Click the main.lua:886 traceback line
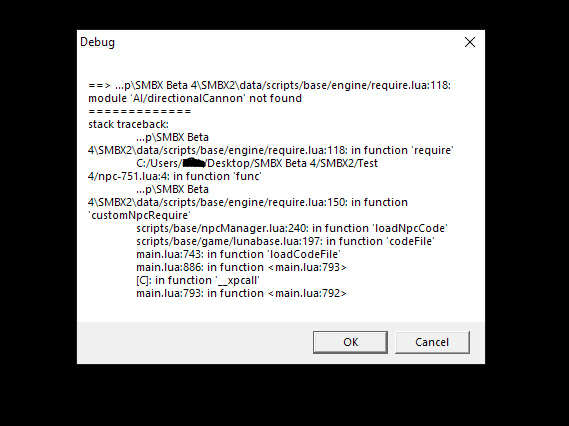The width and height of the screenshot is (569, 426). 241,267
